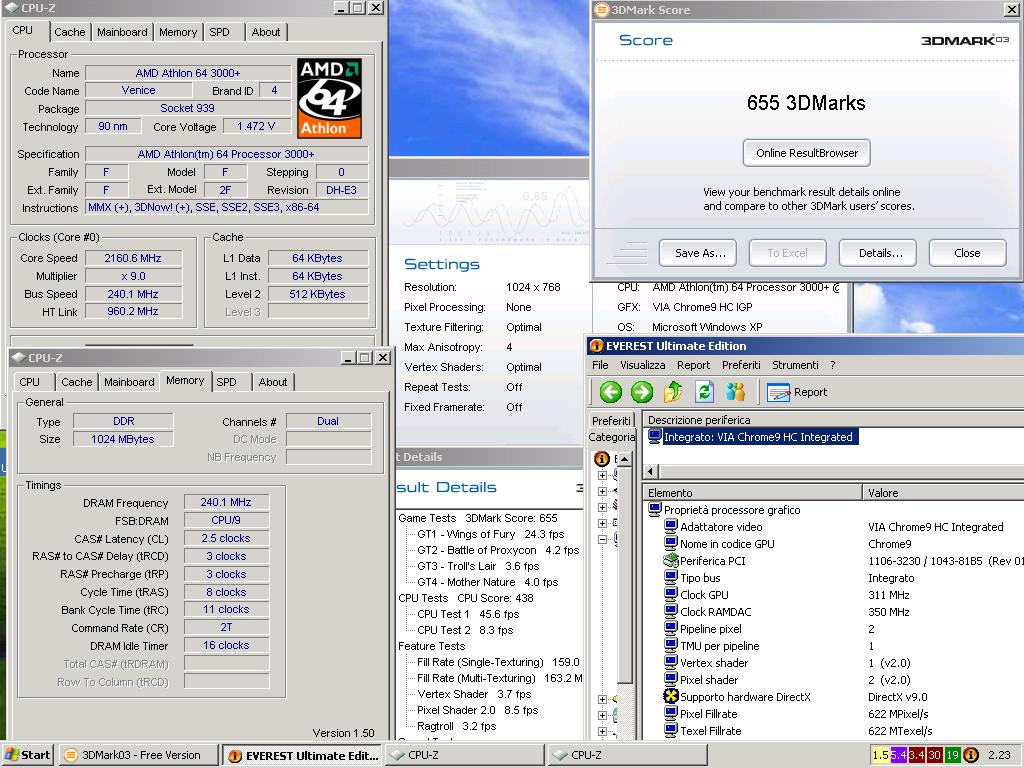This screenshot has width=1024, height=768.
Task: Open the Cache tab in upper CPU-Z window
Action: 69,32
